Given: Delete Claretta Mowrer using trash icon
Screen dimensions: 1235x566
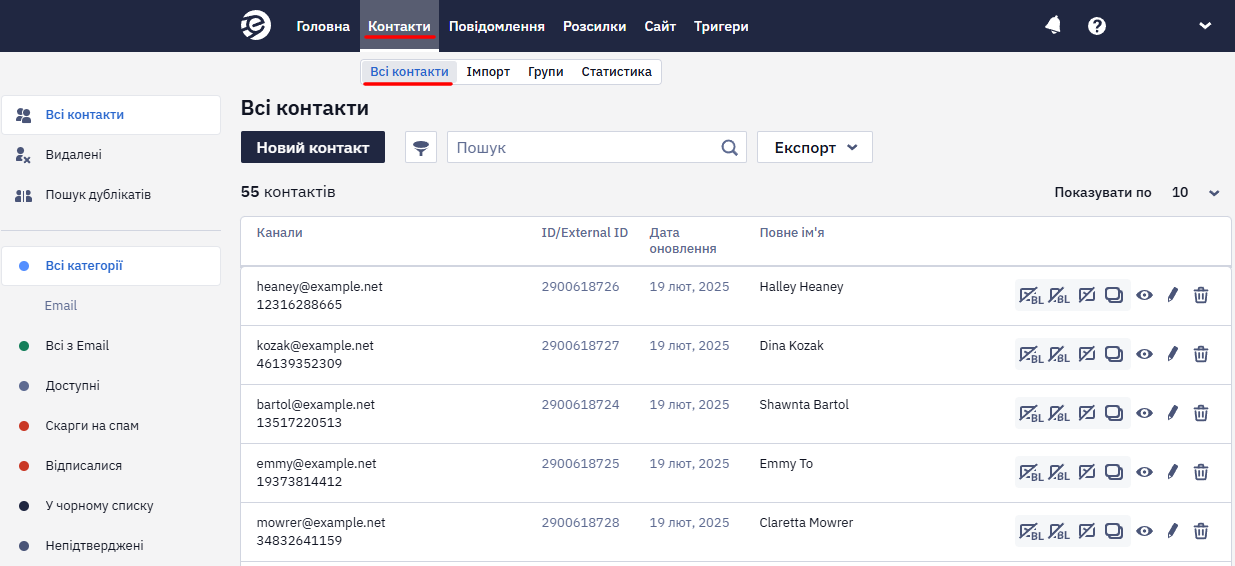Looking at the screenshot, I should [1201, 531].
